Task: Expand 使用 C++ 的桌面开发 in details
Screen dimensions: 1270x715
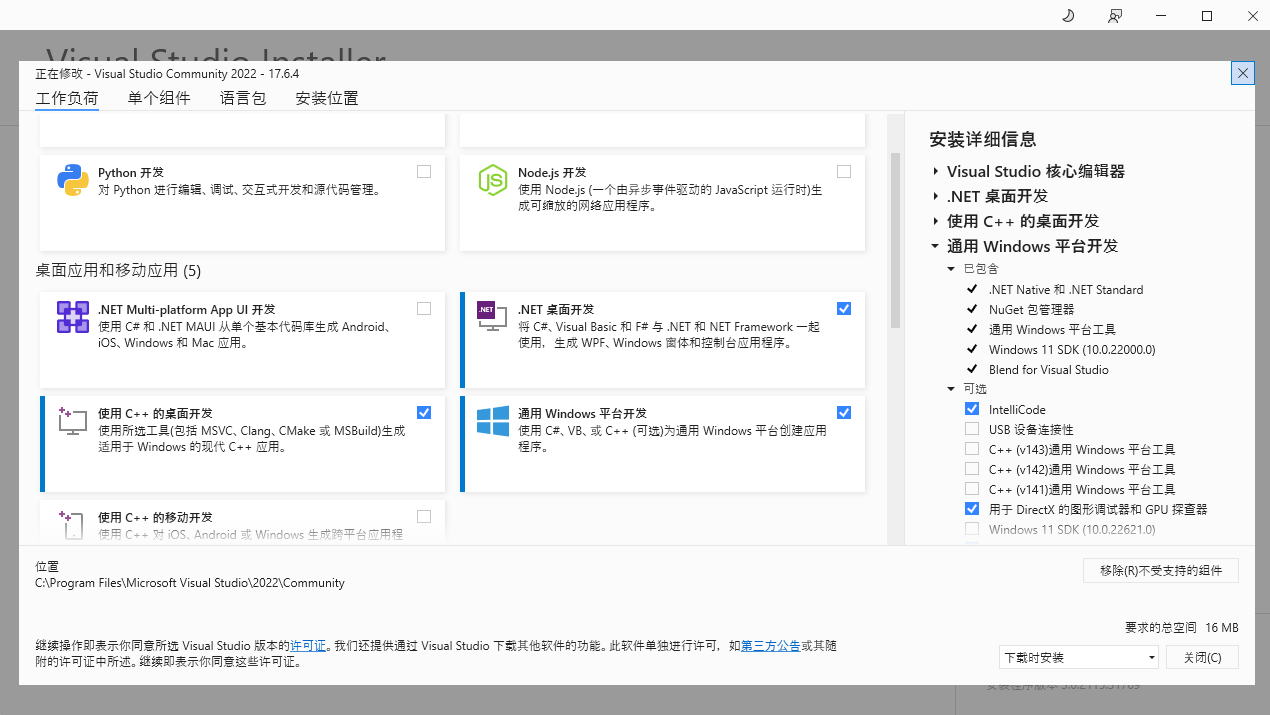Action: tap(935, 222)
